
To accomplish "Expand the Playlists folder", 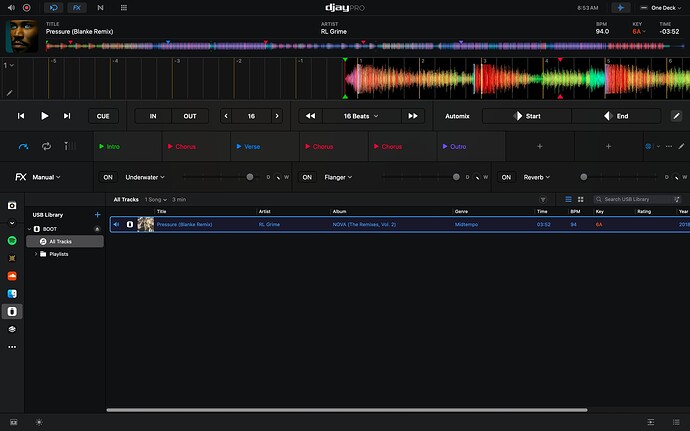I will click(x=36, y=254).
